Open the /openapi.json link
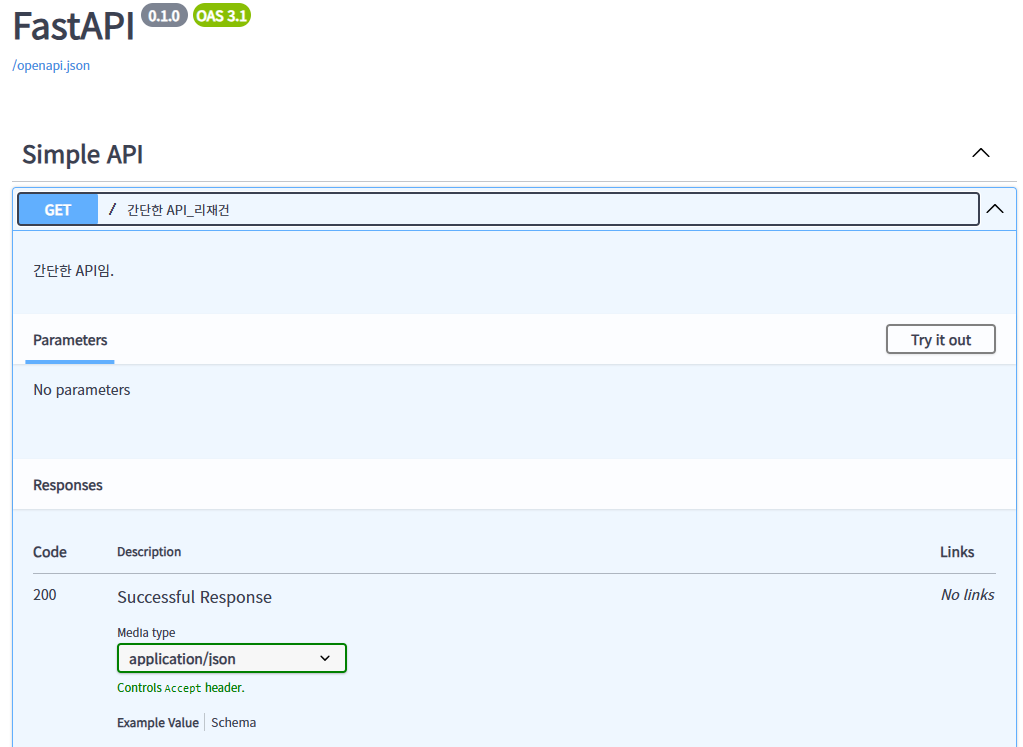The width and height of the screenshot is (1023, 747). (51, 65)
